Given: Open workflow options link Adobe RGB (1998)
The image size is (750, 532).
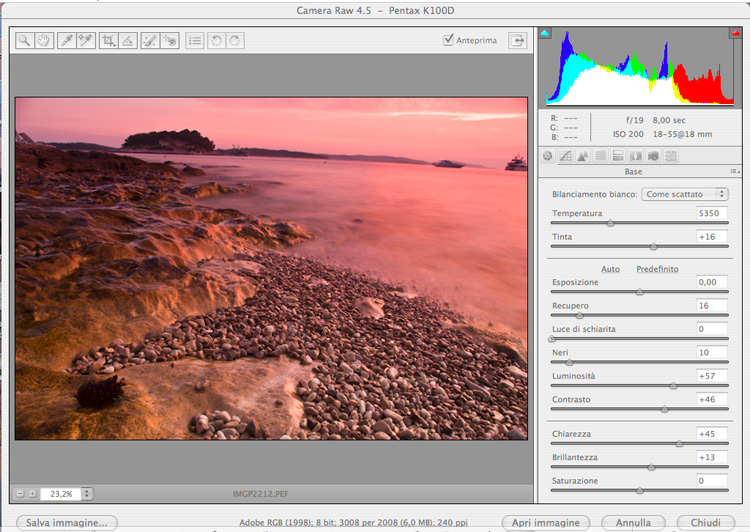Looking at the screenshot, I should (353, 522).
